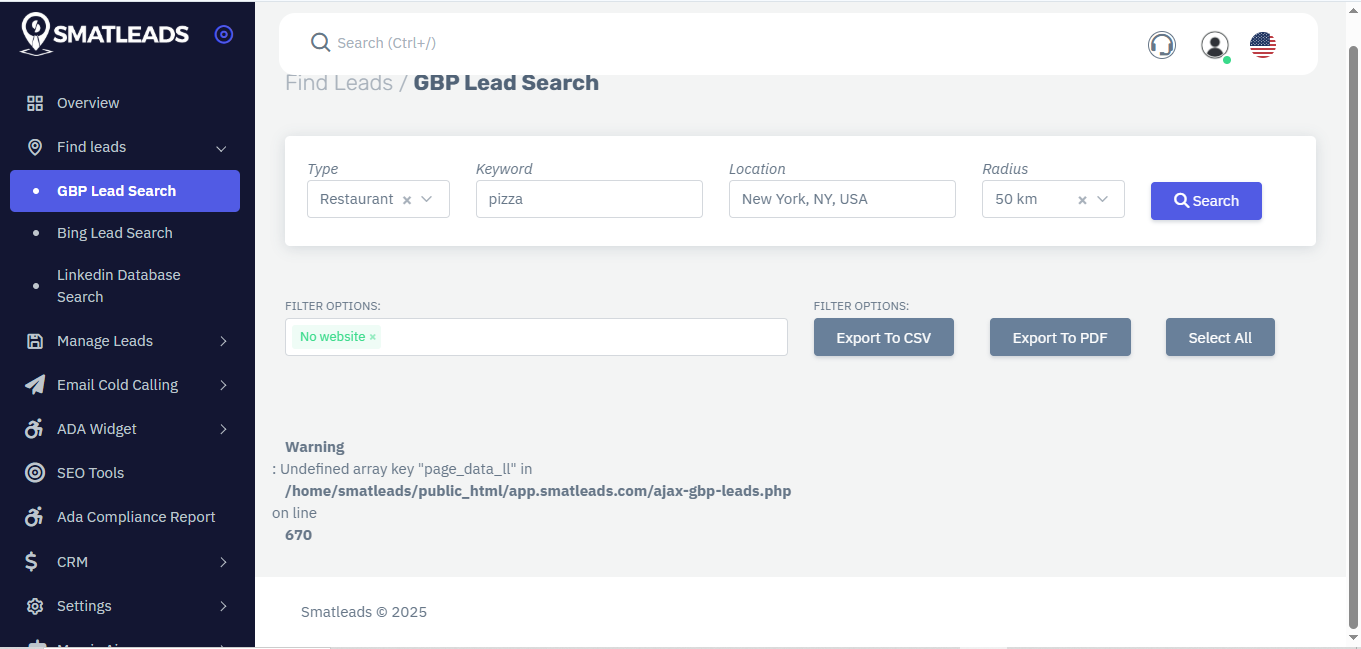1361x649 pixels.
Task: Click the search magnifier icon in top bar
Action: [320, 43]
